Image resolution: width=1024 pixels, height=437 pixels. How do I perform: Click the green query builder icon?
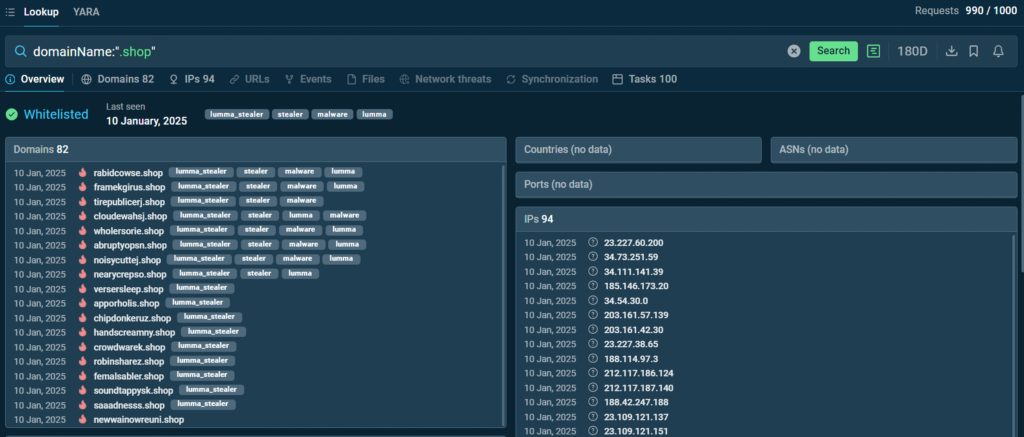point(874,51)
